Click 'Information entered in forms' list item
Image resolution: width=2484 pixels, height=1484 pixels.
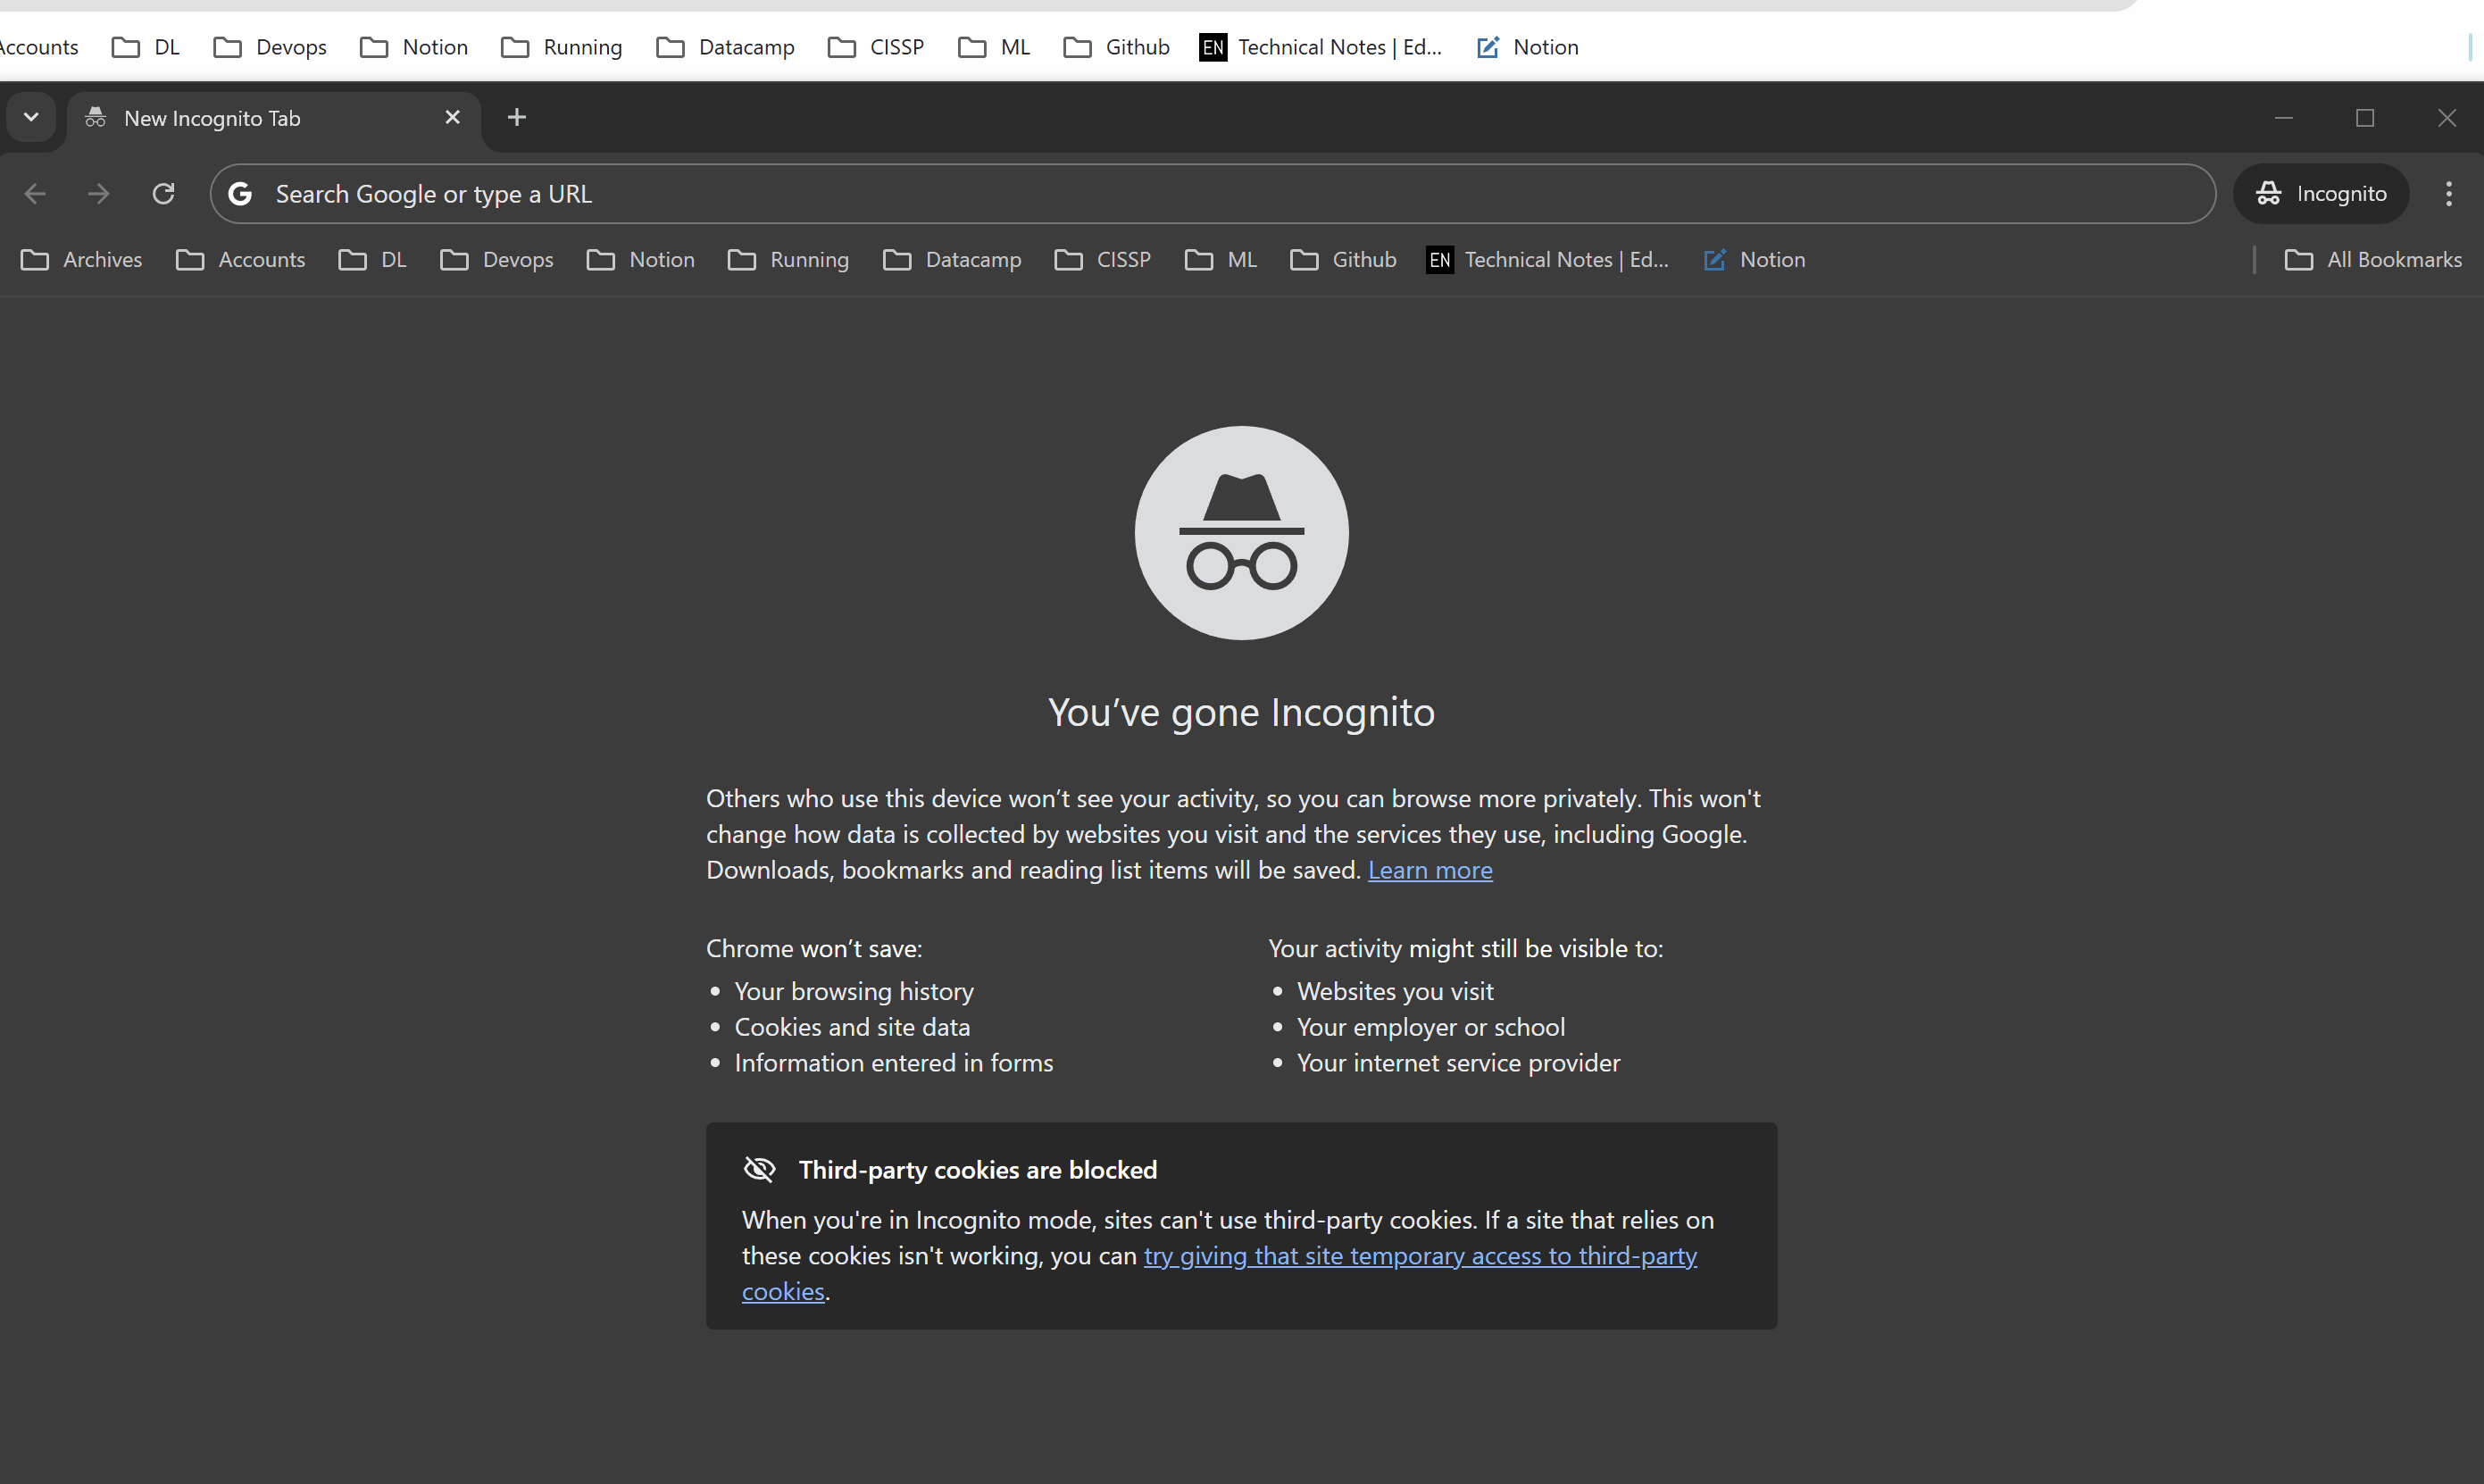894,1063
